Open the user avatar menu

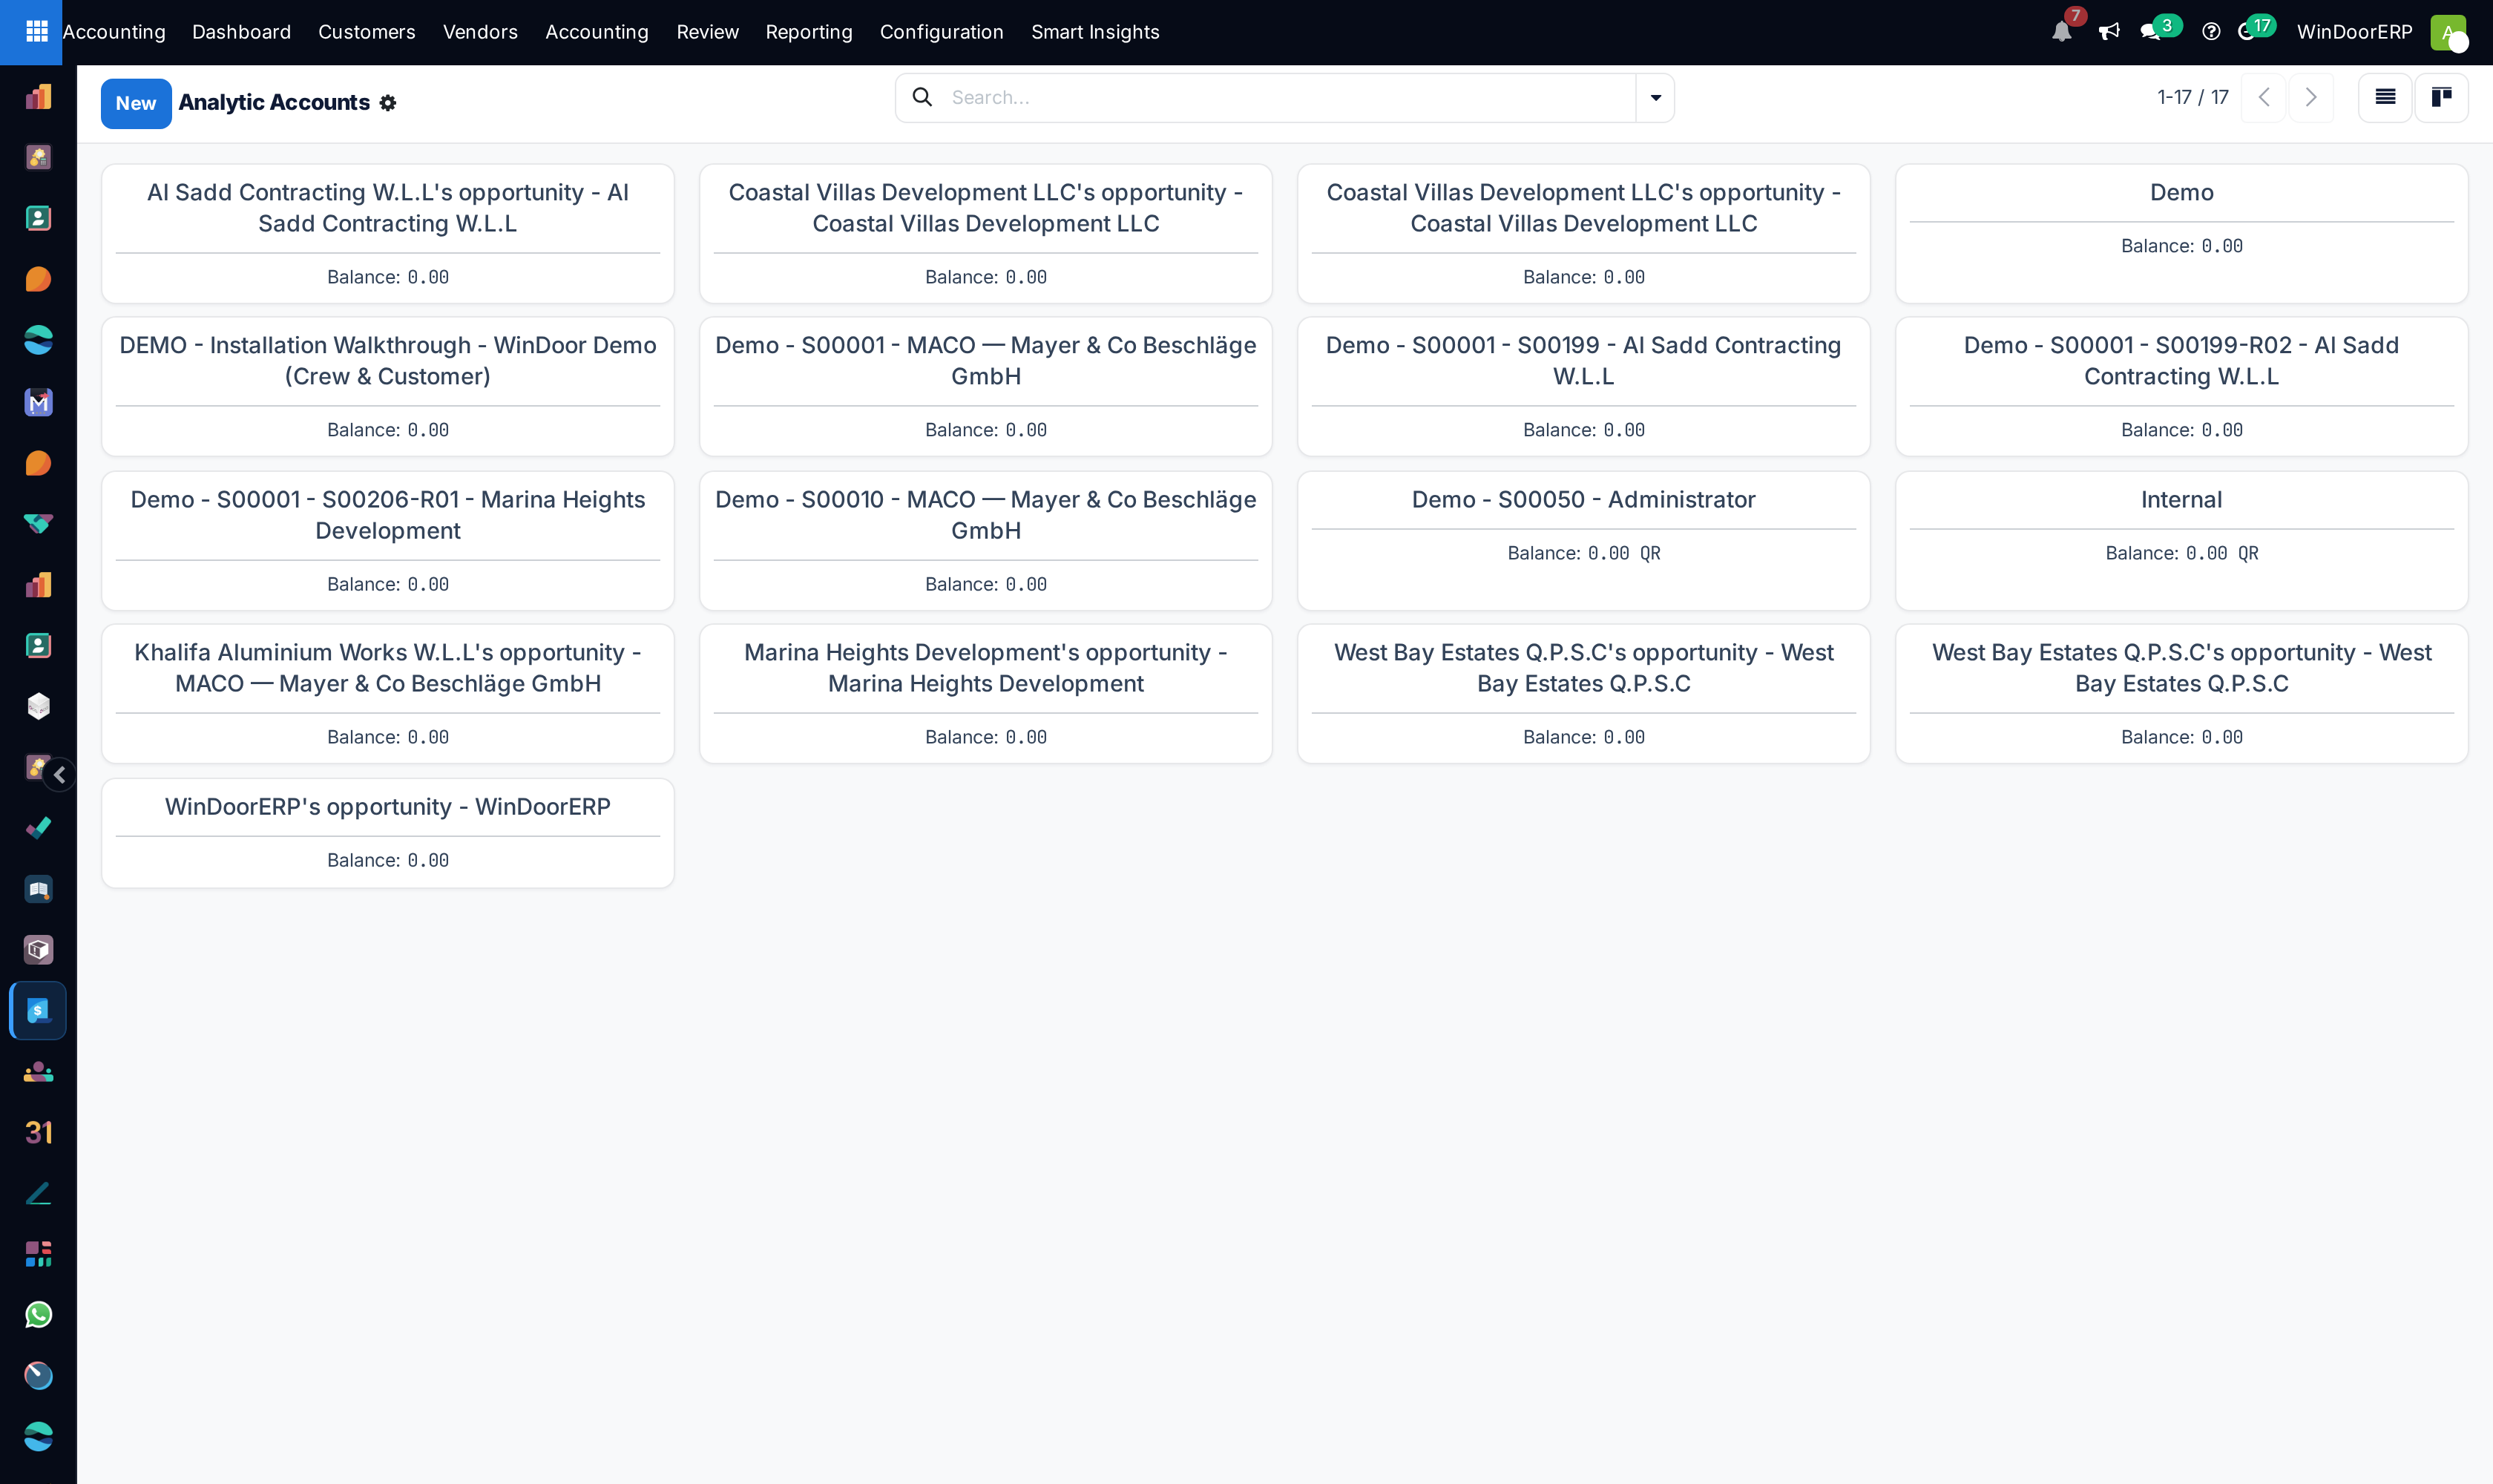click(2448, 32)
